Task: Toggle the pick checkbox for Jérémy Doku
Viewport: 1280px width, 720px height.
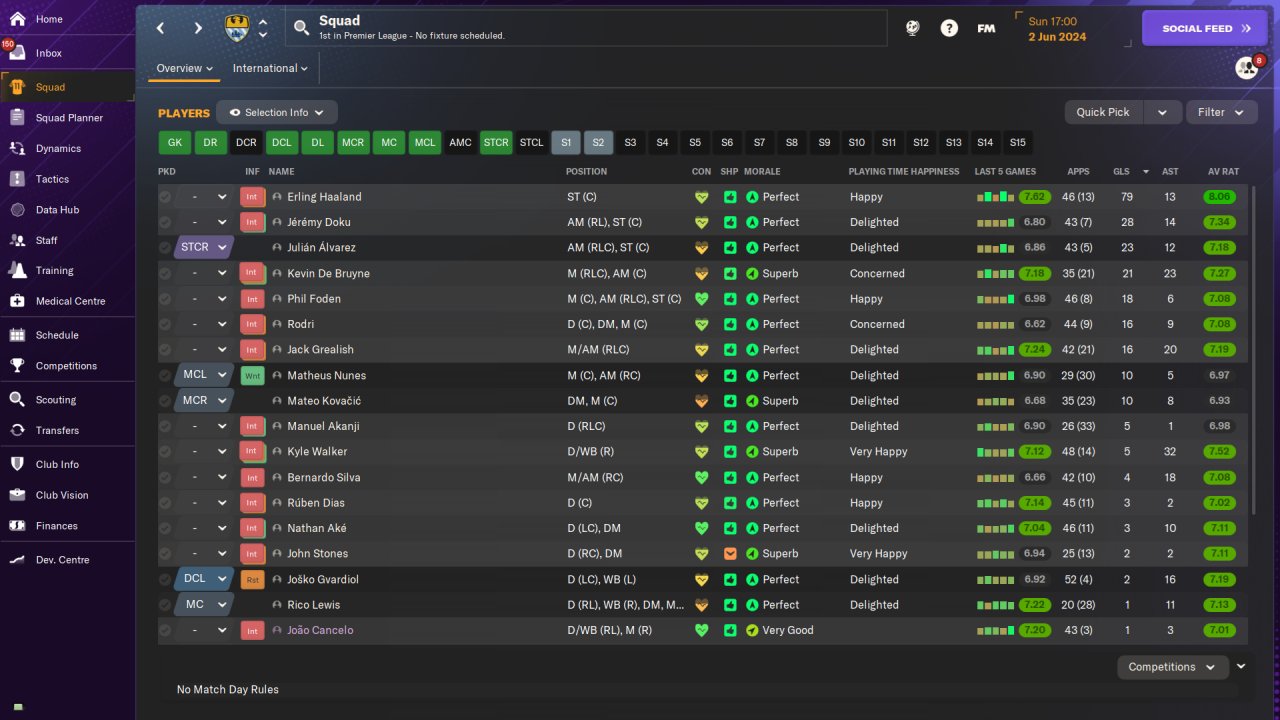Action: pyautogui.click(x=165, y=222)
